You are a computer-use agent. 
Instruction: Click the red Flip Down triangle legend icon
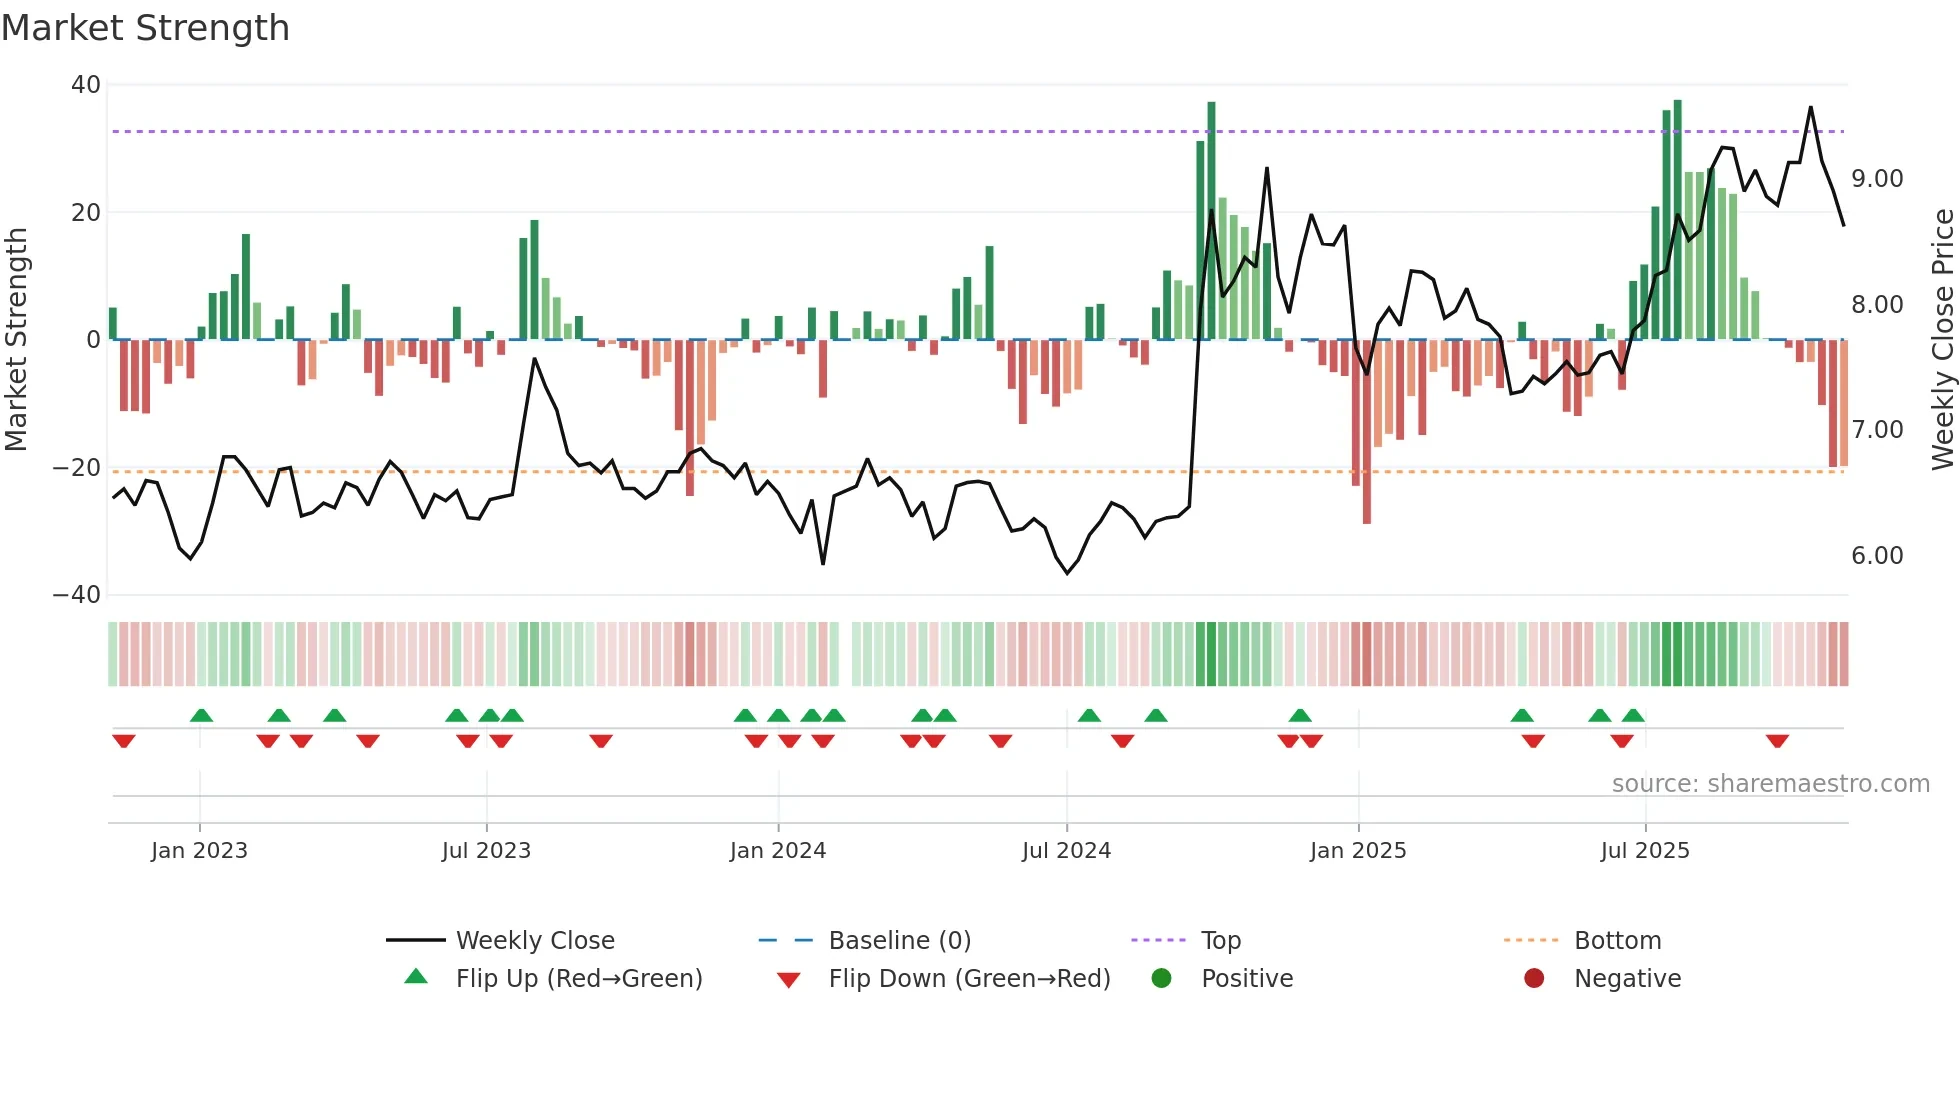pyautogui.click(x=788, y=980)
